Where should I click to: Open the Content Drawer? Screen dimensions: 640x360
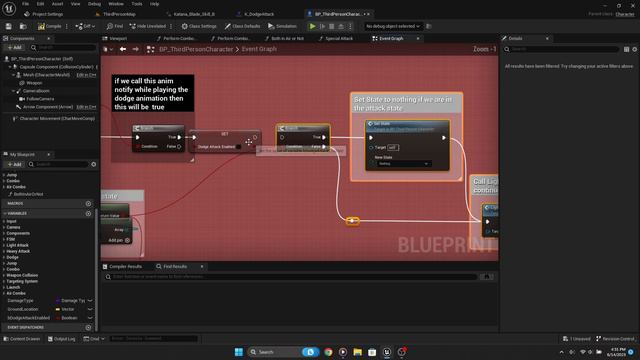tap(22, 339)
